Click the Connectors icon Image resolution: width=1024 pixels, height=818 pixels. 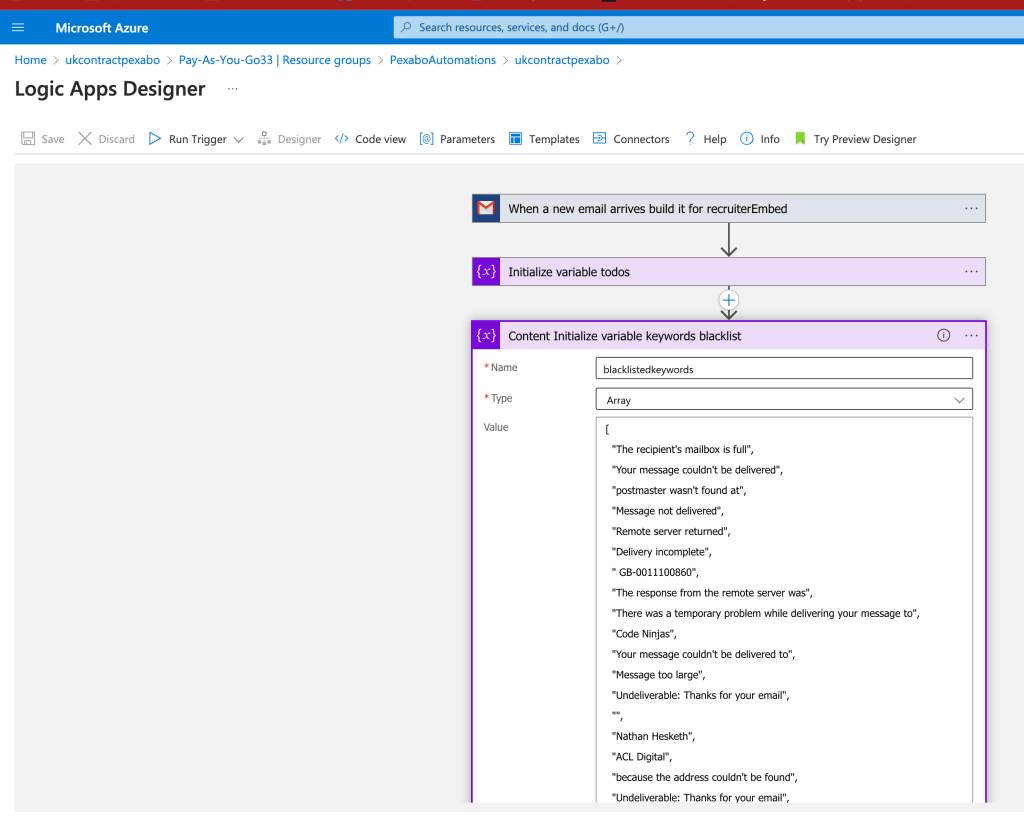tap(600, 138)
